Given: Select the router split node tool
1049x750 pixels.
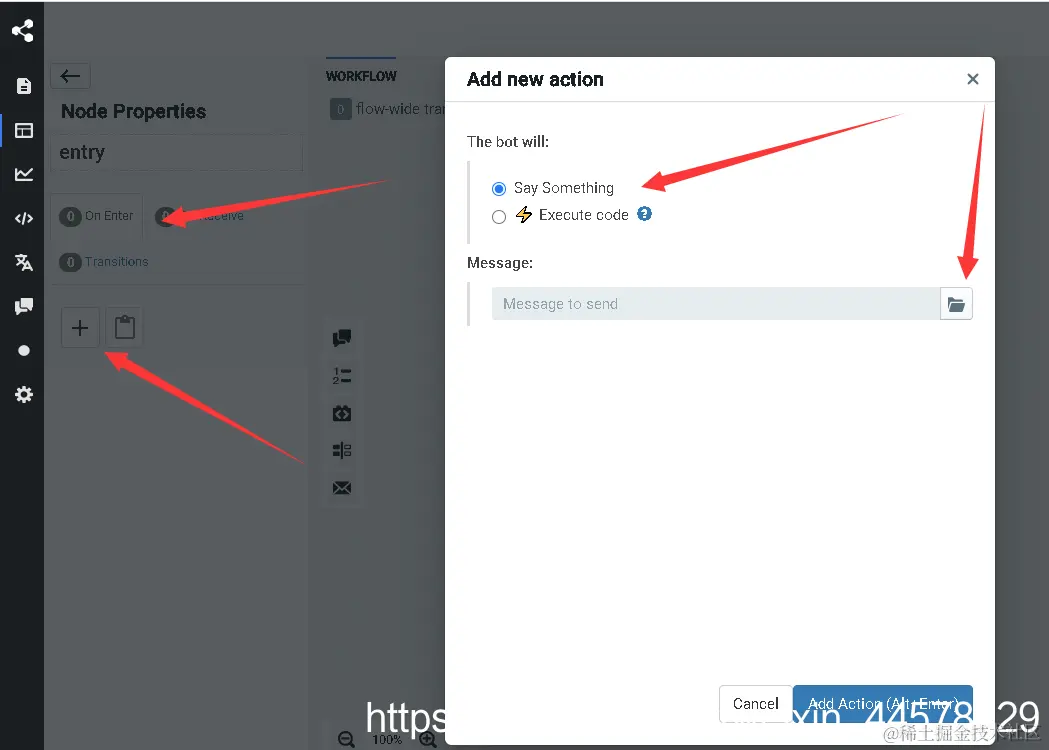Looking at the screenshot, I should coord(342,450).
